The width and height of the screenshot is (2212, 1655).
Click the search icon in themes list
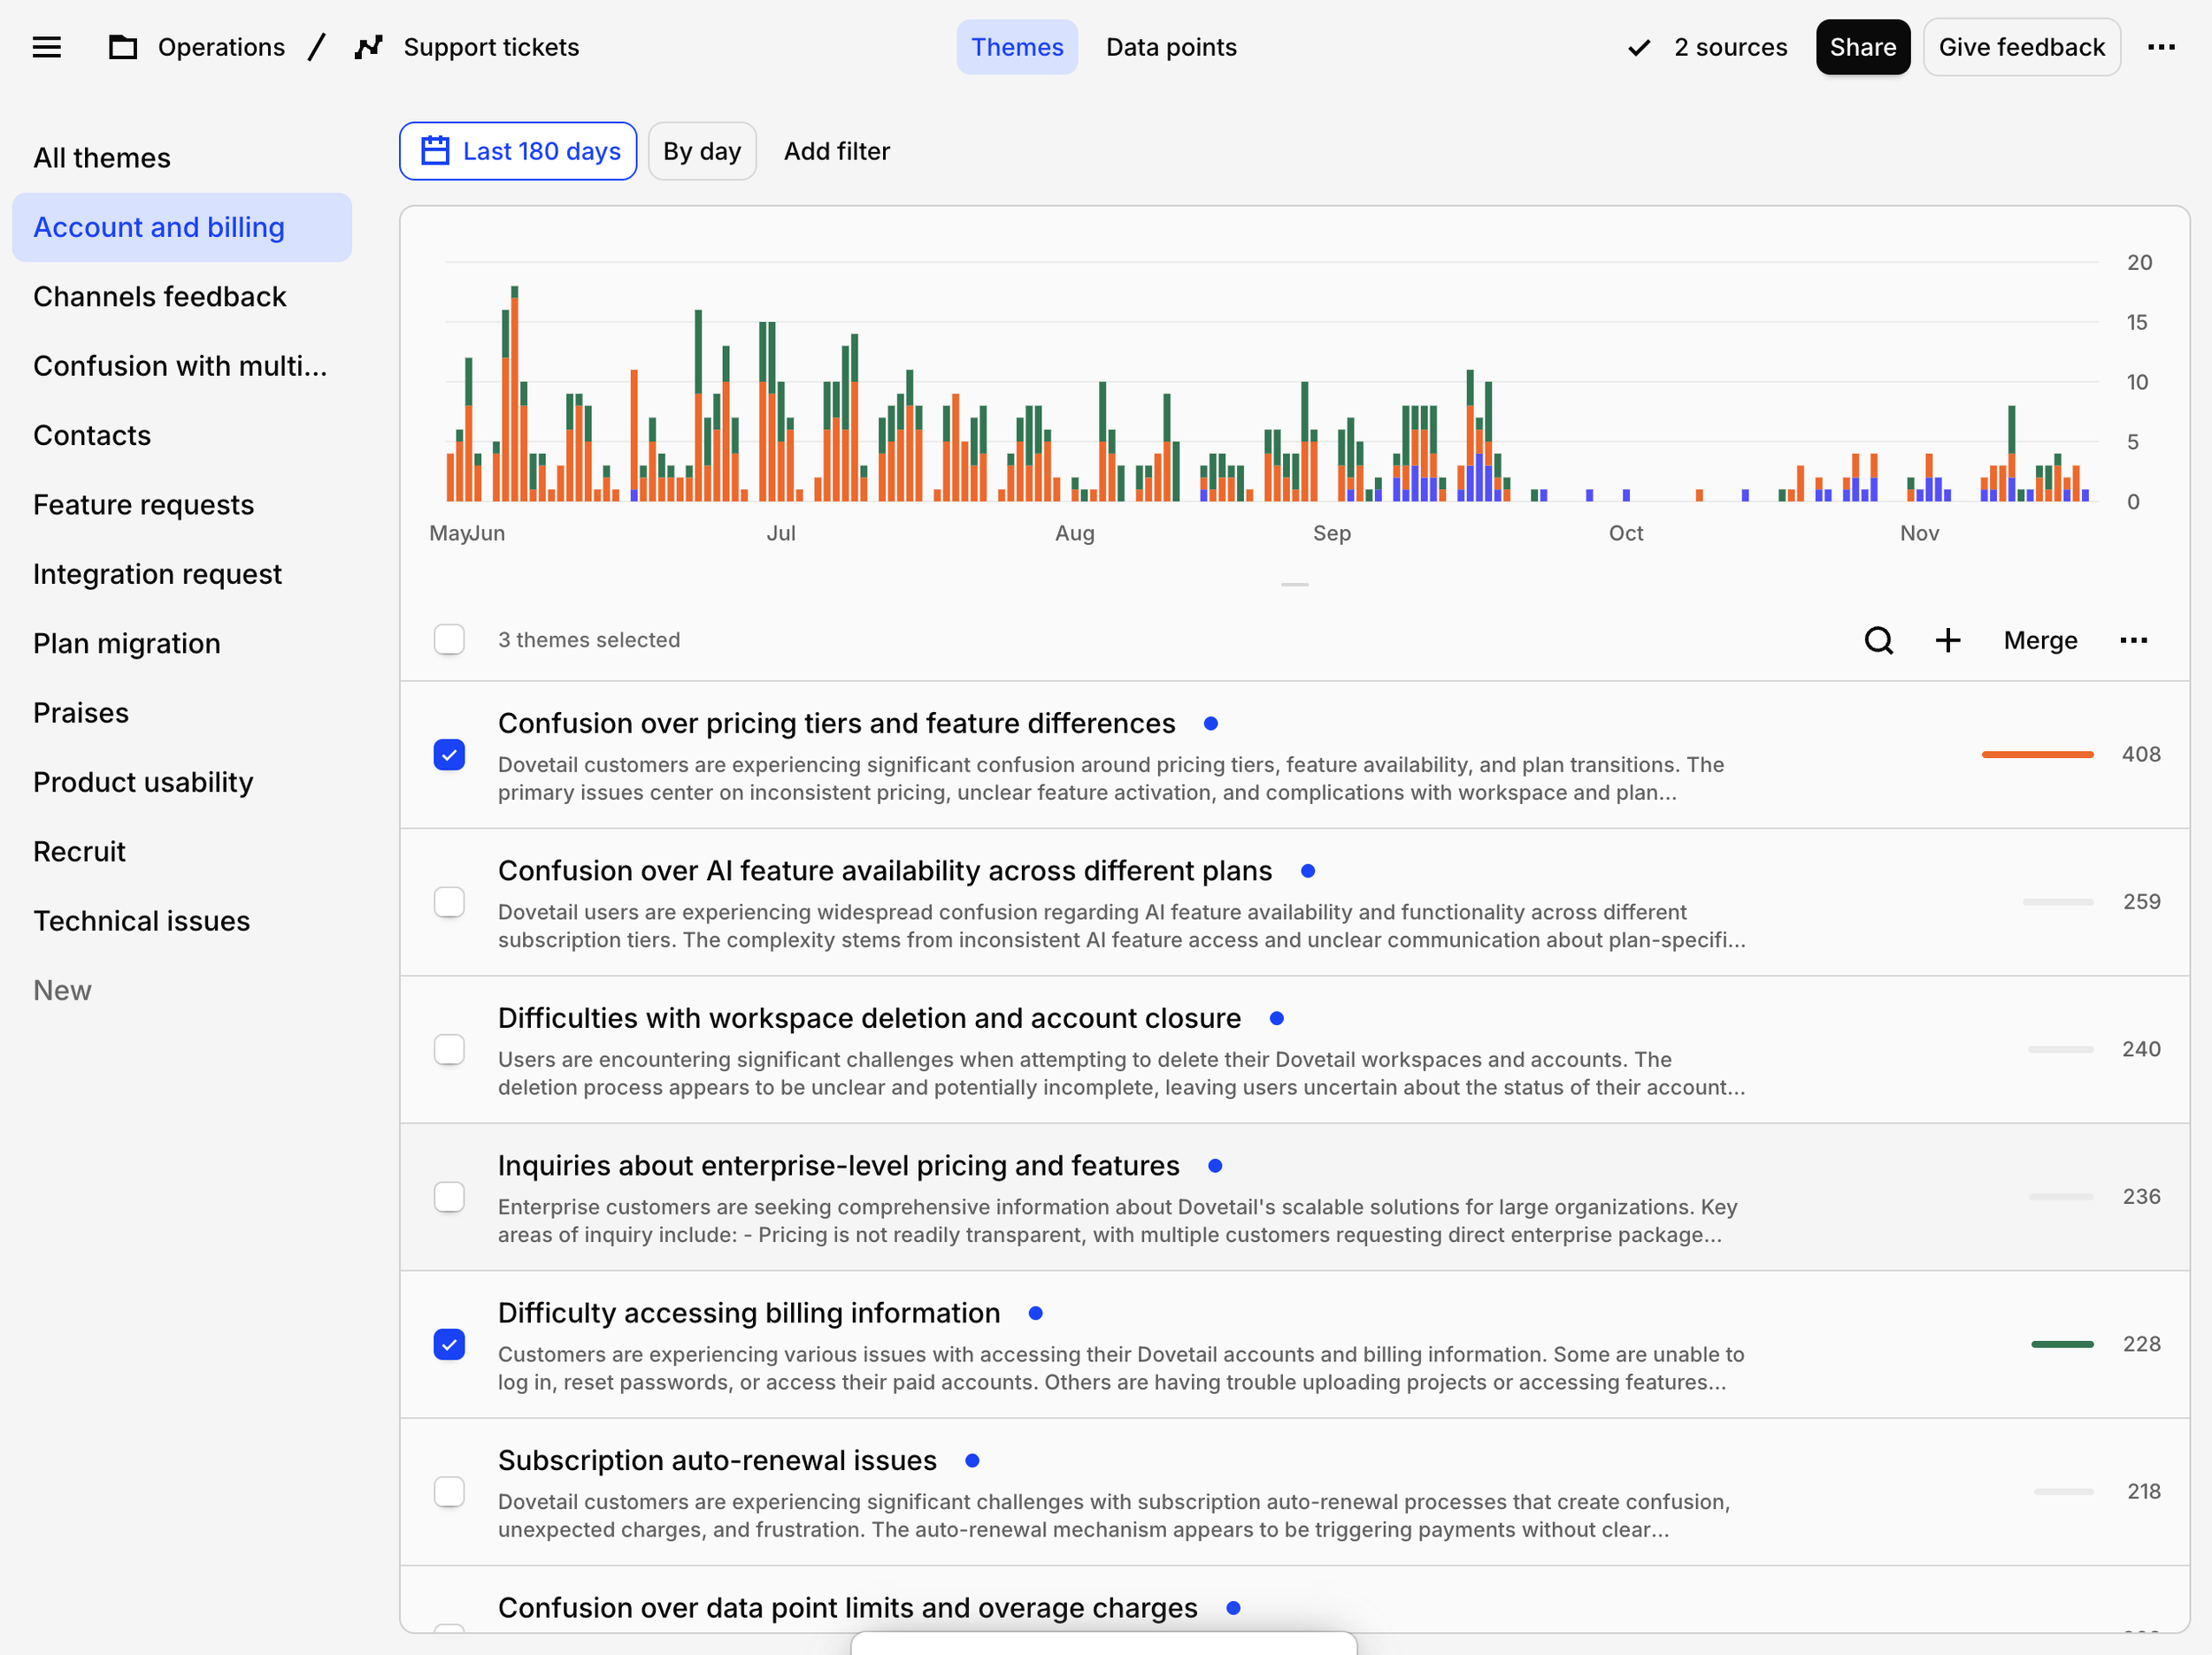pos(1878,640)
